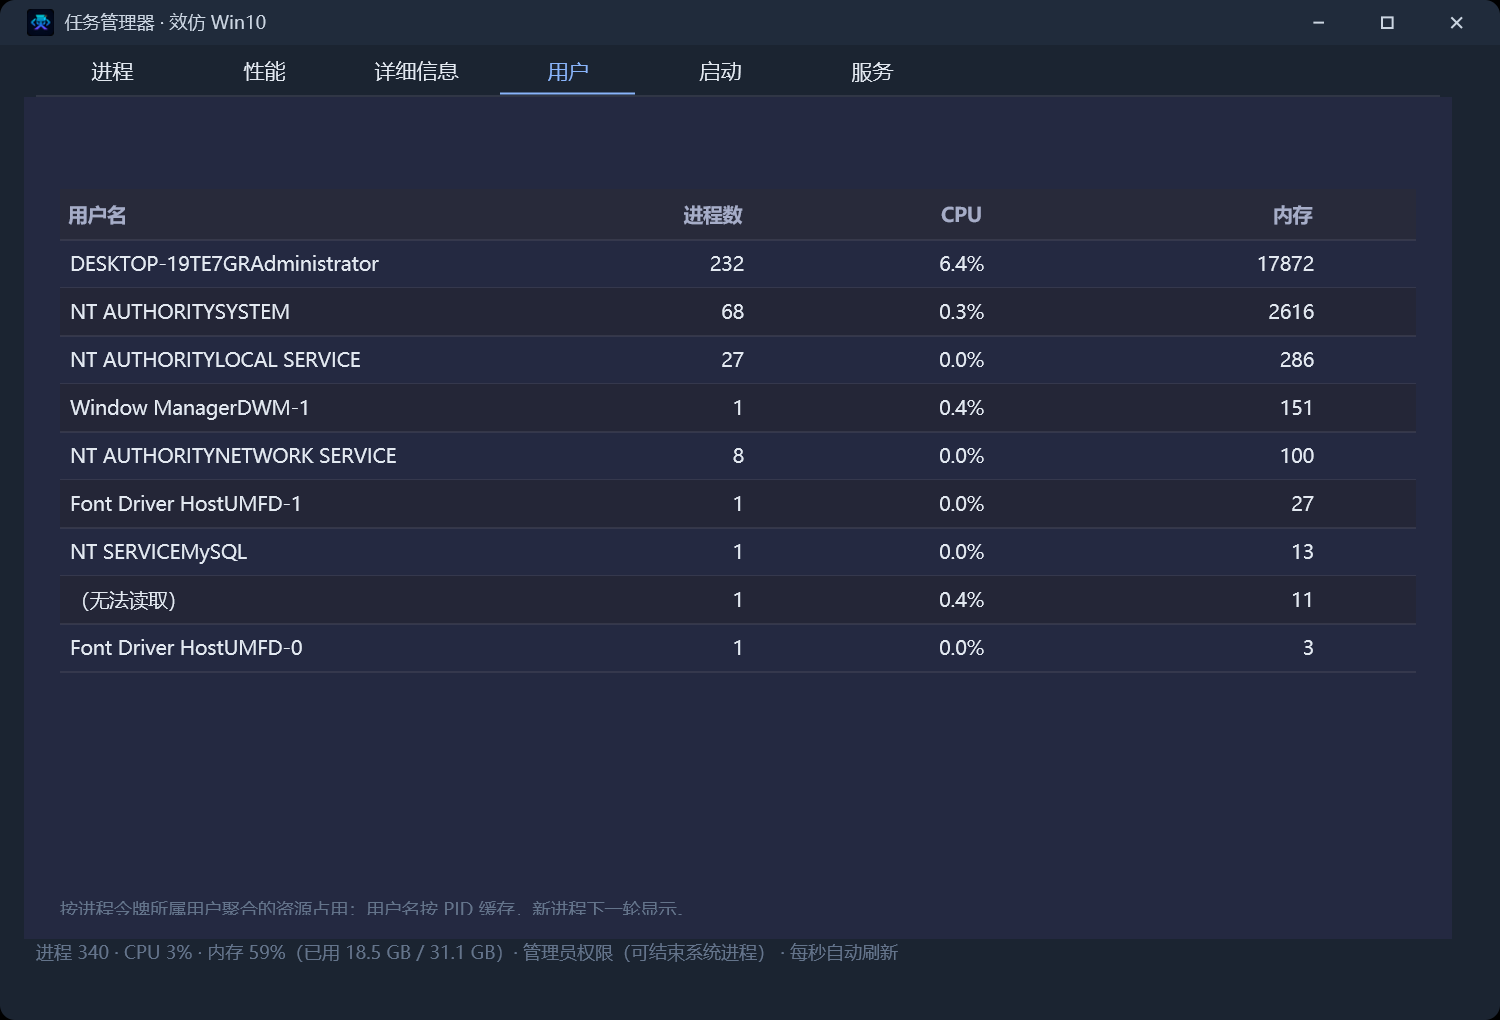The width and height of the screenshot is (1500, 1020).
Task: Click the 0.3% CPU value
Action: pos(961,312)
